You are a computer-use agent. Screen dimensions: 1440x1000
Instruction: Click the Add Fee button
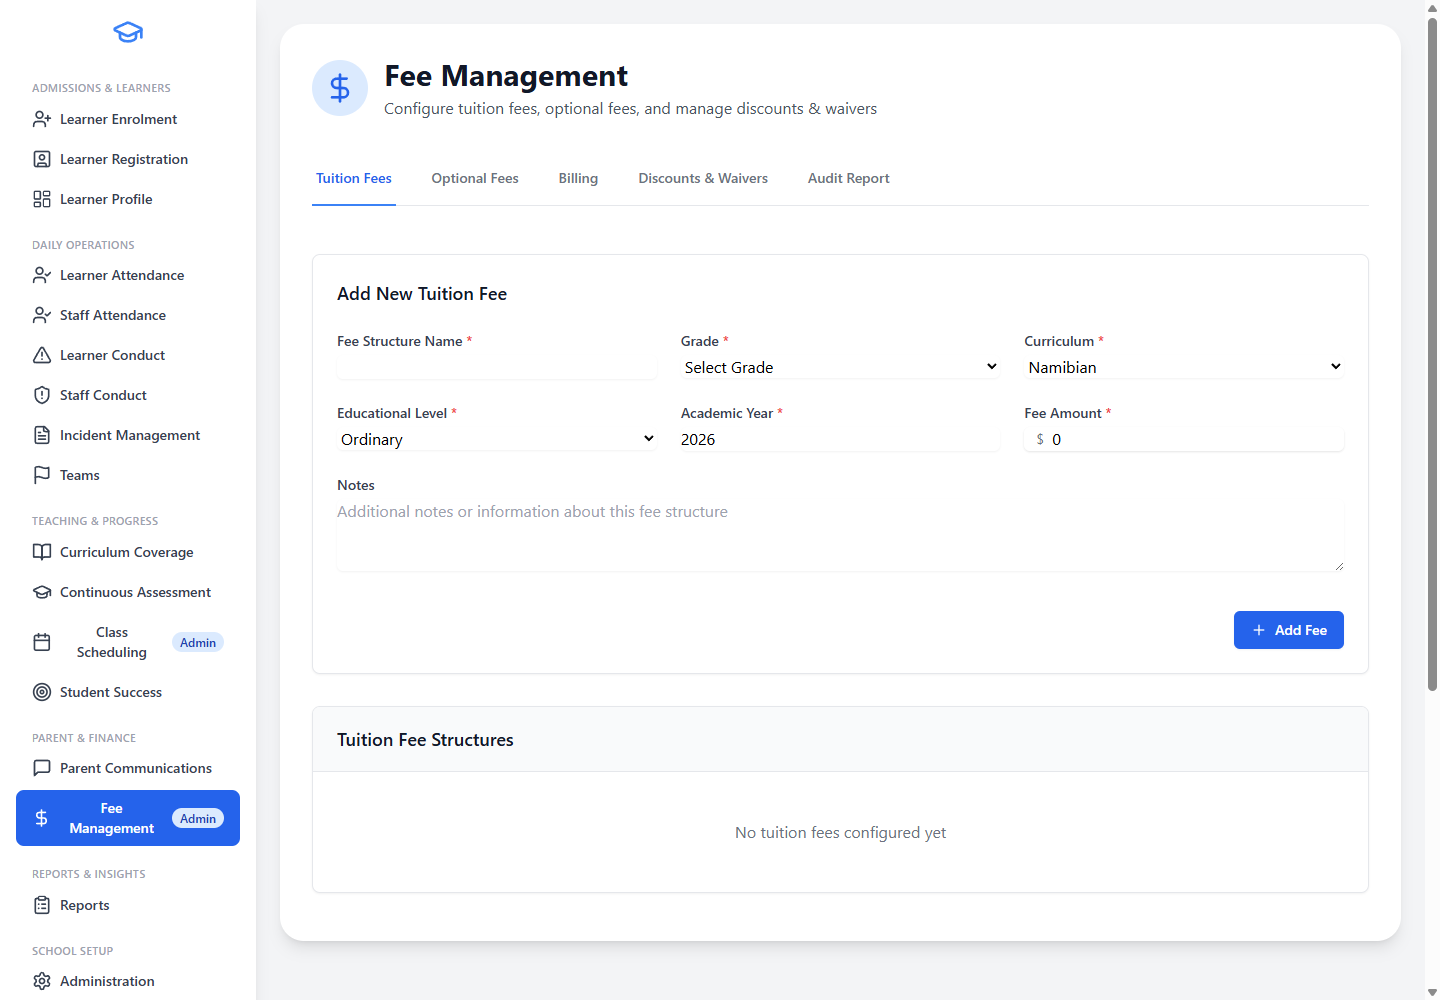(1289, 630)
